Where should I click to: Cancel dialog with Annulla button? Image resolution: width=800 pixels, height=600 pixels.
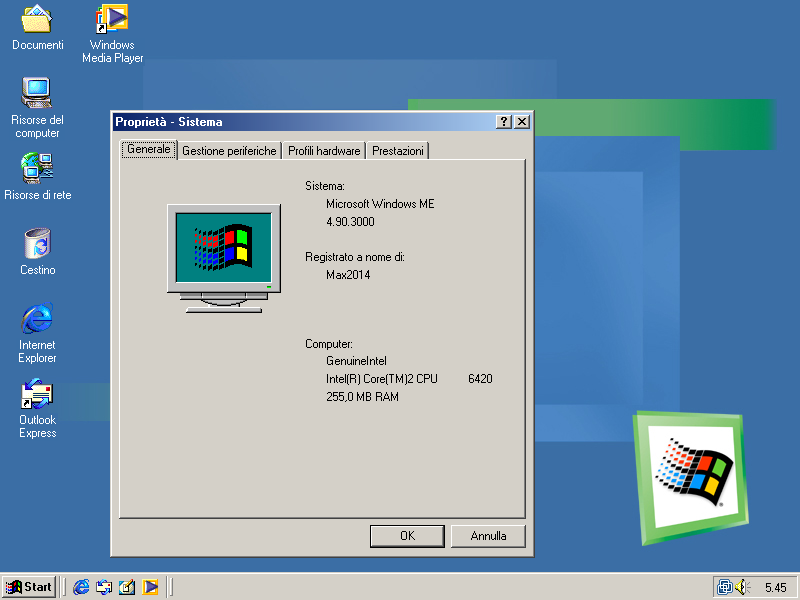[488, 536]
